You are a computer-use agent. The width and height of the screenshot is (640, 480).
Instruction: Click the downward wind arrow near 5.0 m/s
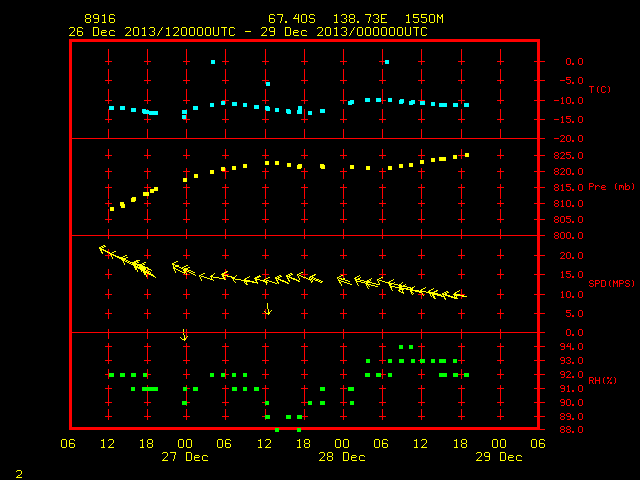point(268,309)
